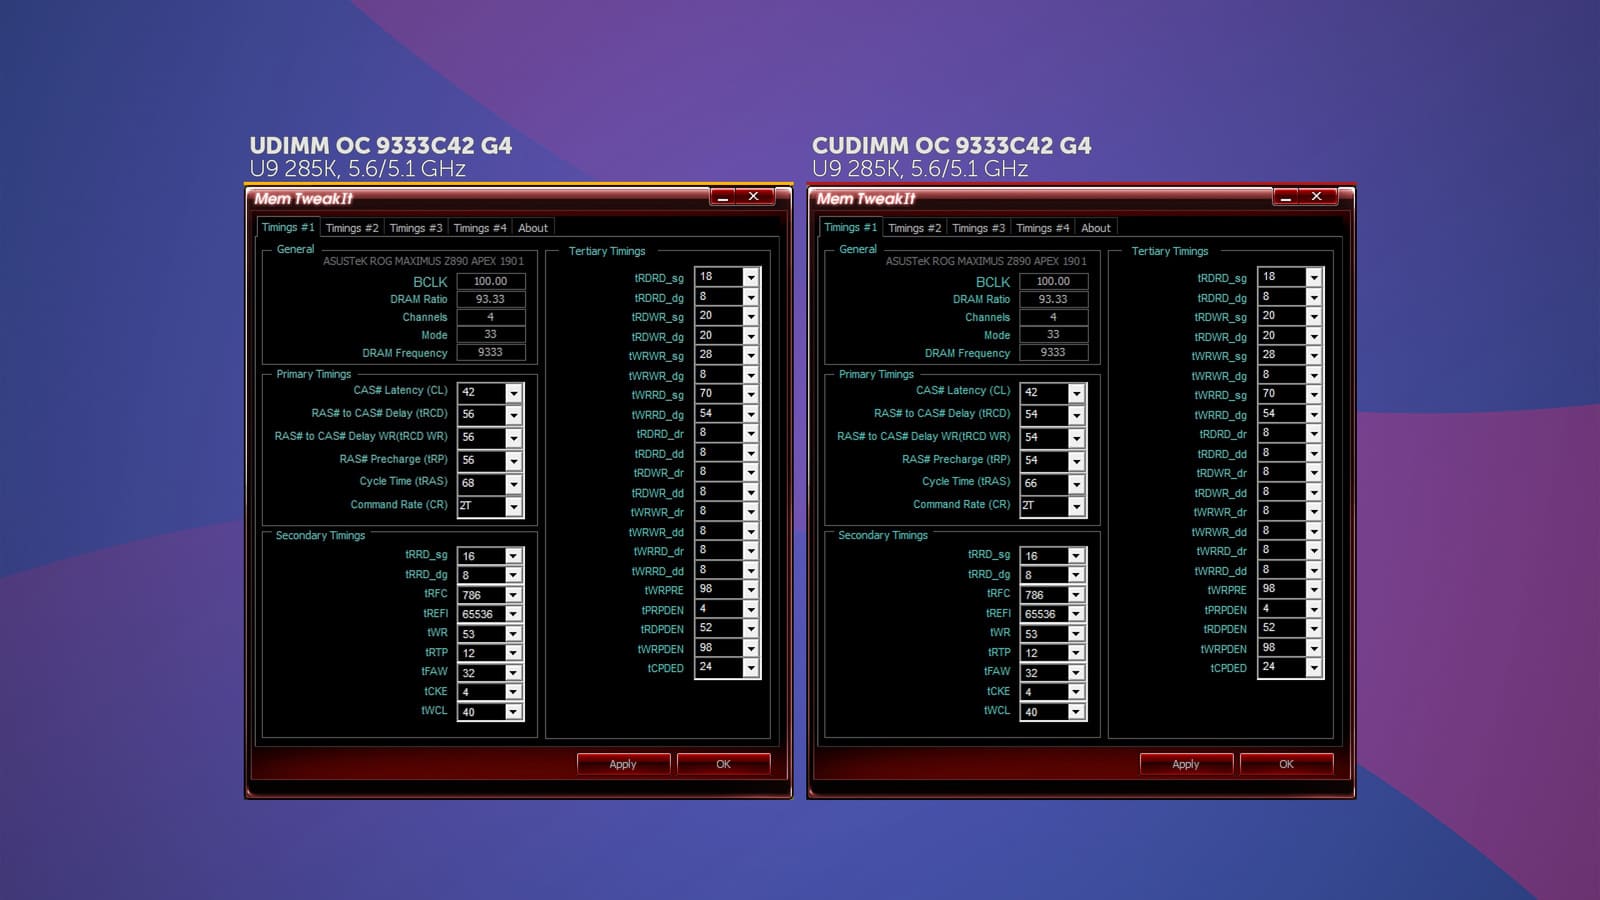1600x900 pixels.
Task: Open tCKE dropdown in CUDIMM window
Action: (1076, 692)
